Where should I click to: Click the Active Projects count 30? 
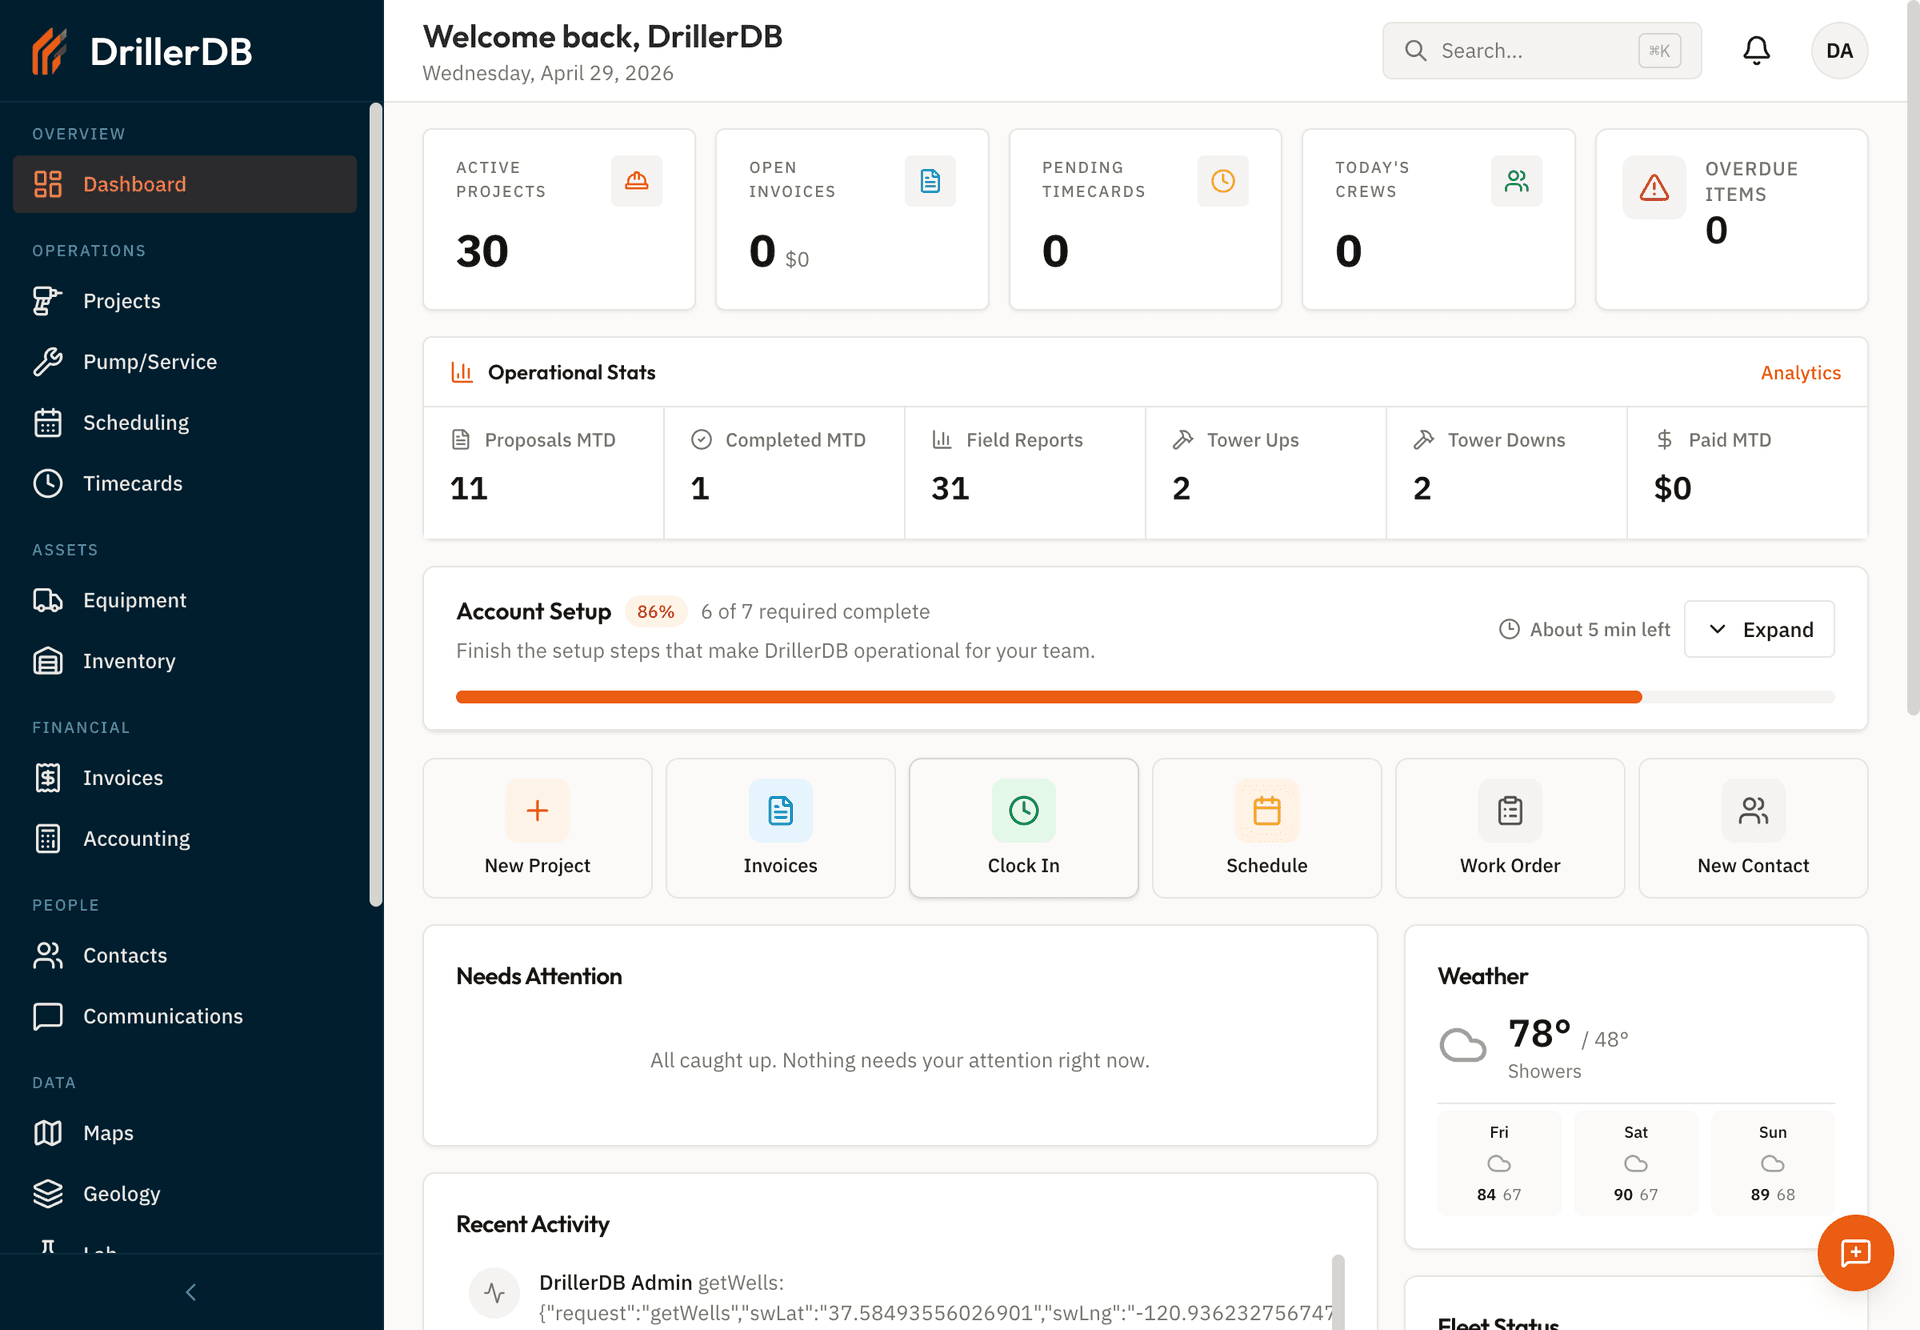pyautogui.click(x=482, y=251)
